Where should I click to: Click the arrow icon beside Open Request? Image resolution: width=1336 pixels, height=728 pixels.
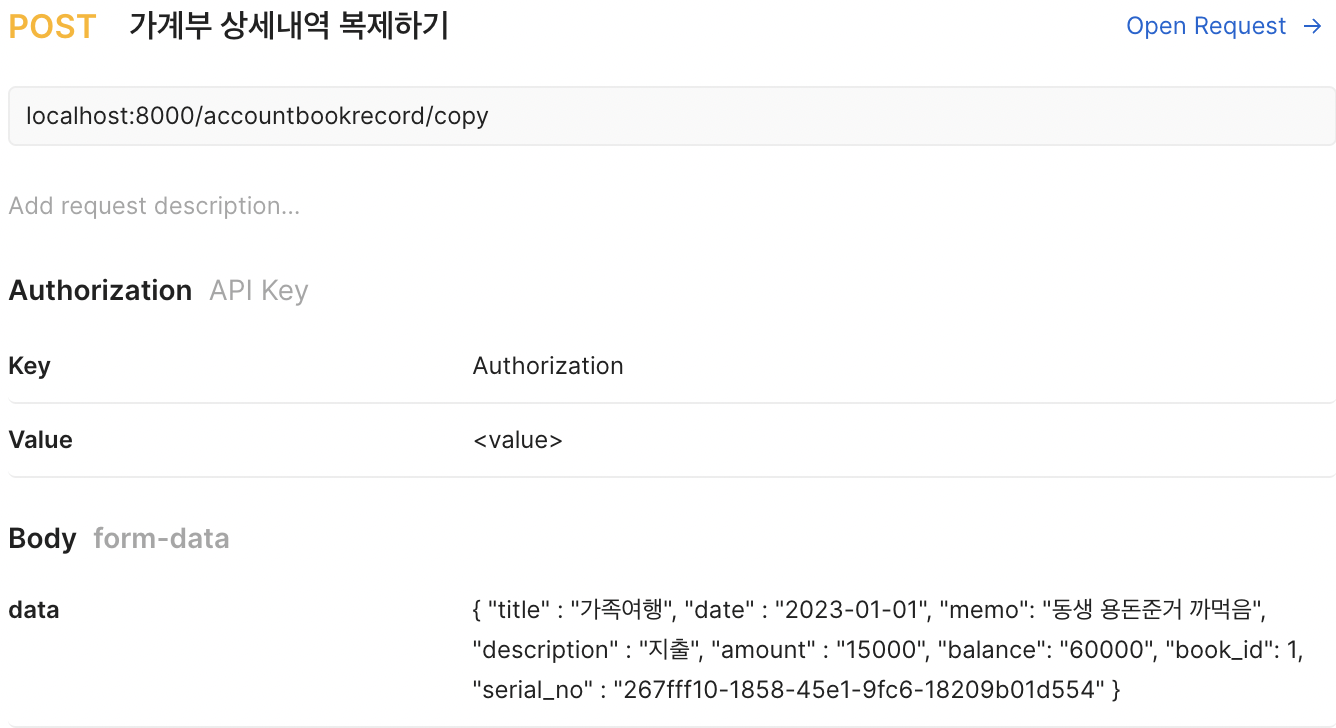(1312, 26)
